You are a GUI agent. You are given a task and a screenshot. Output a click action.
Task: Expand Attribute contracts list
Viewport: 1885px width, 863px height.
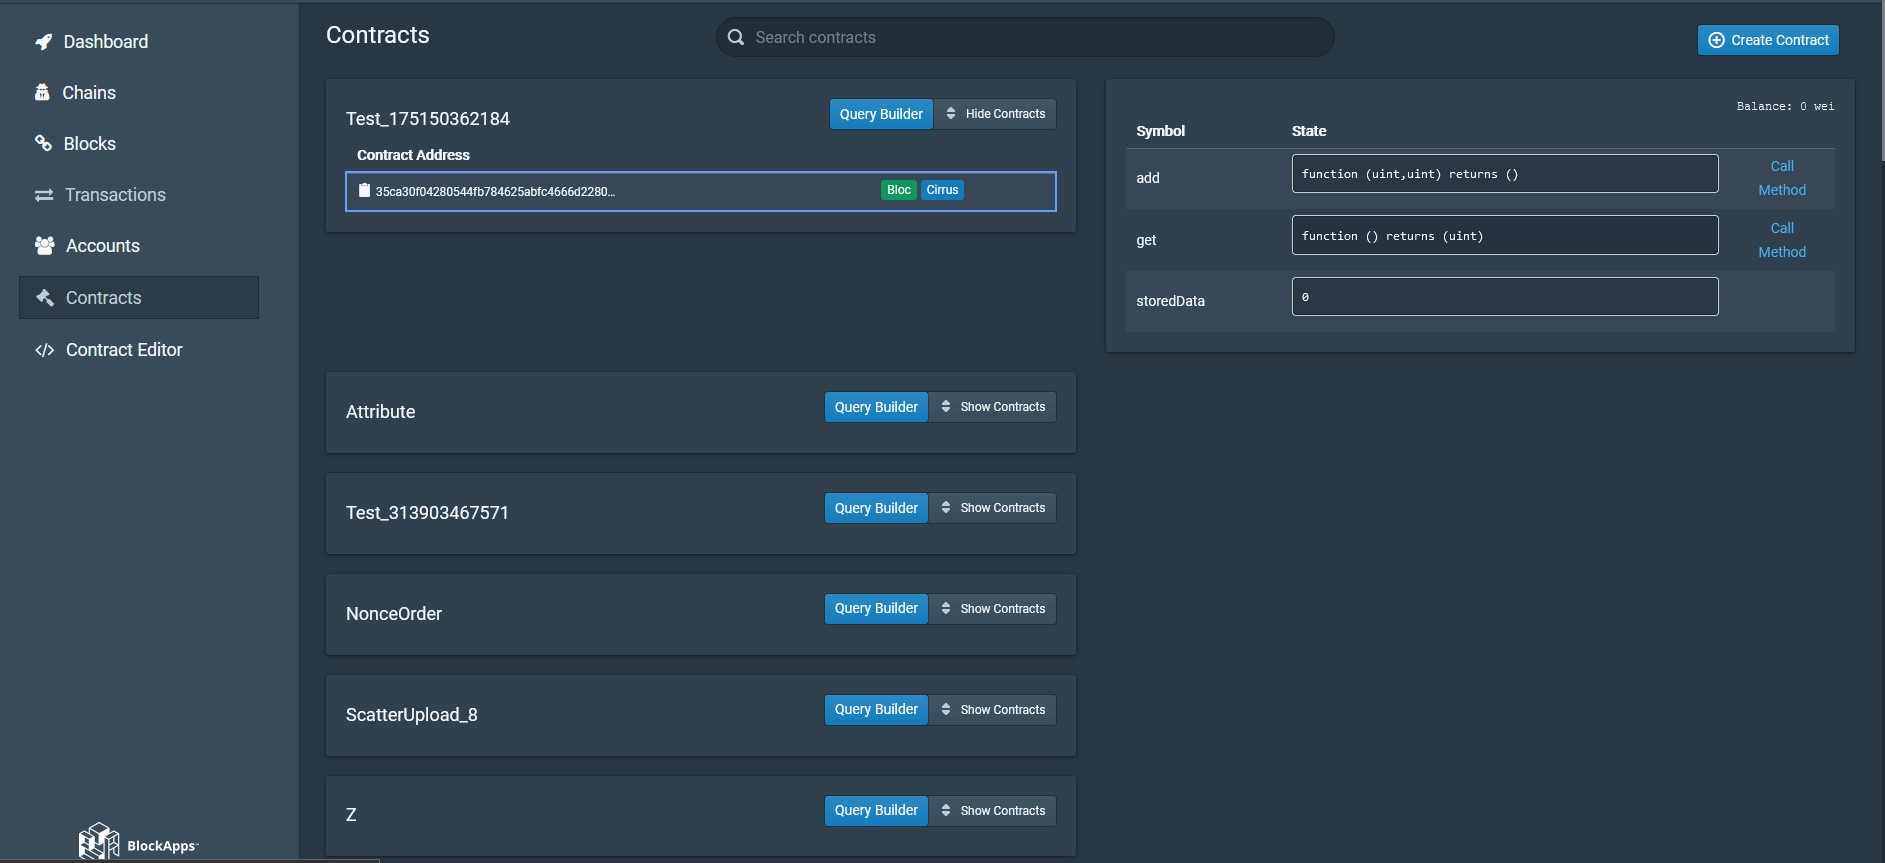pos(992,407)
